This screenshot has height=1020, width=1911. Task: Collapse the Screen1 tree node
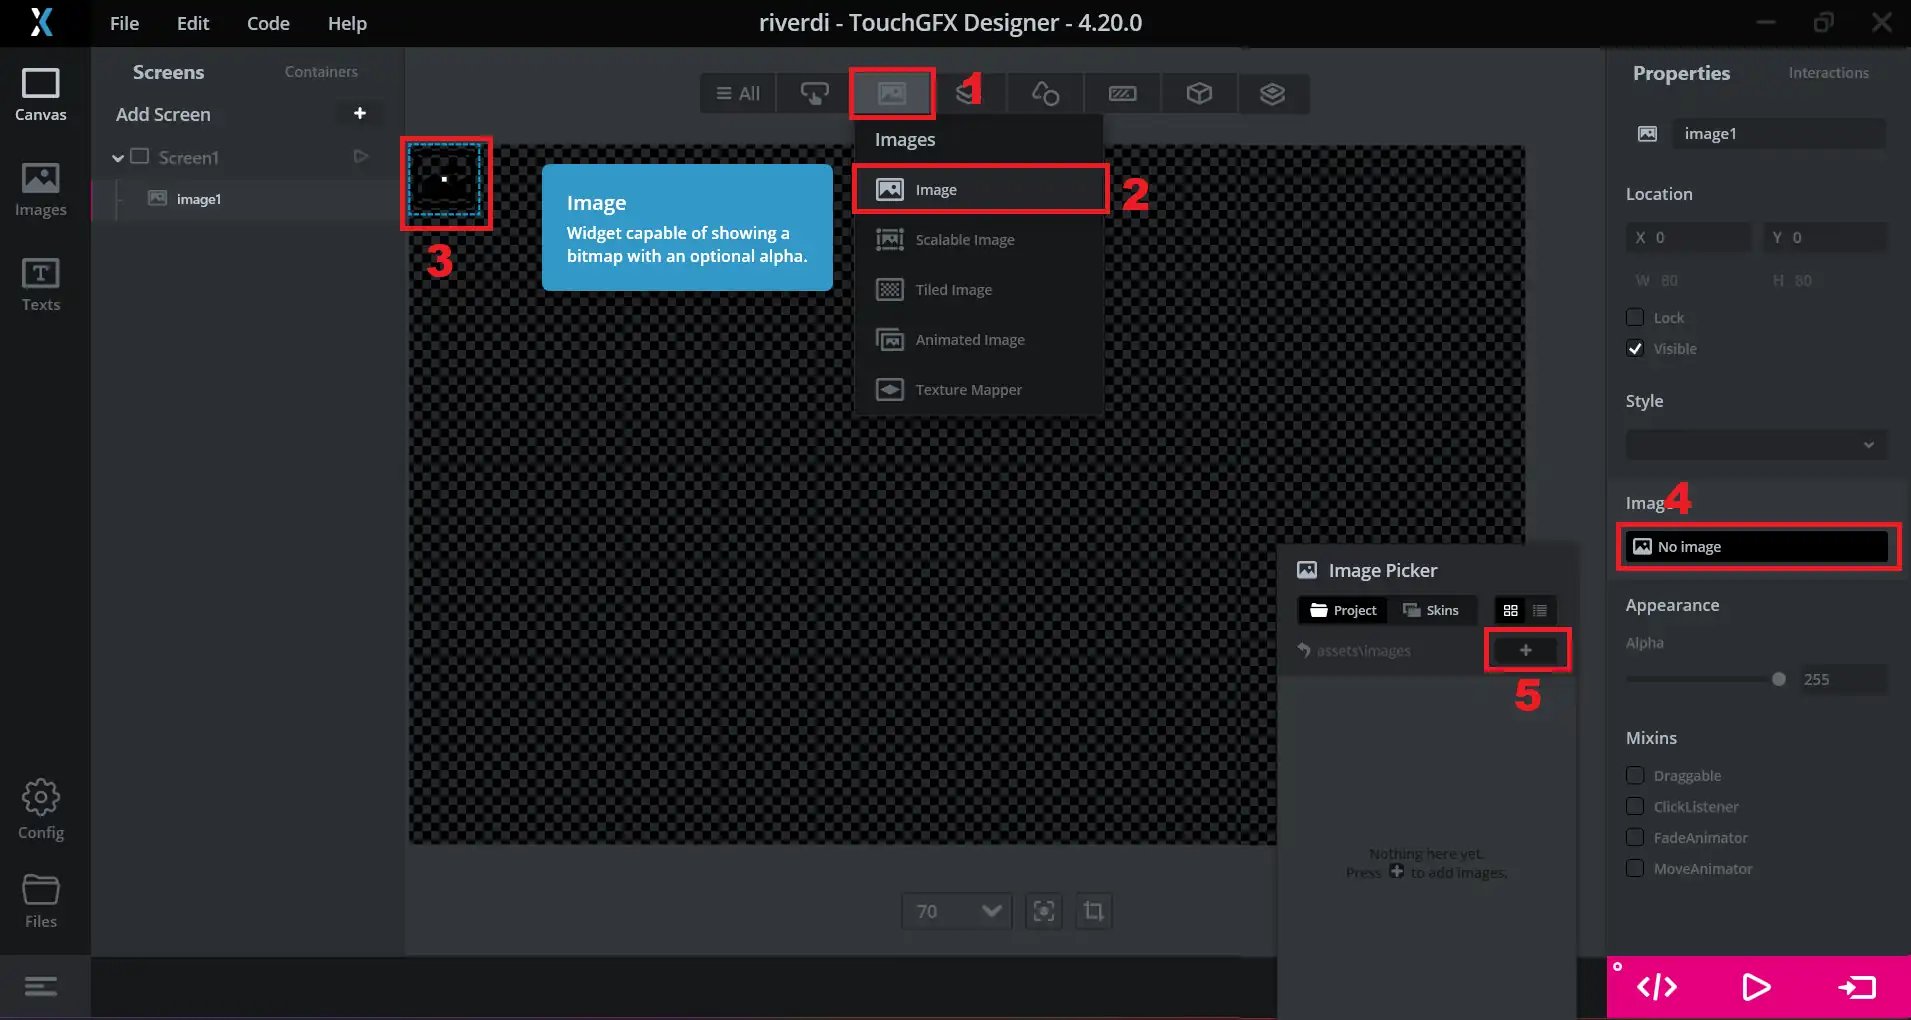click(x=118, y=157)
